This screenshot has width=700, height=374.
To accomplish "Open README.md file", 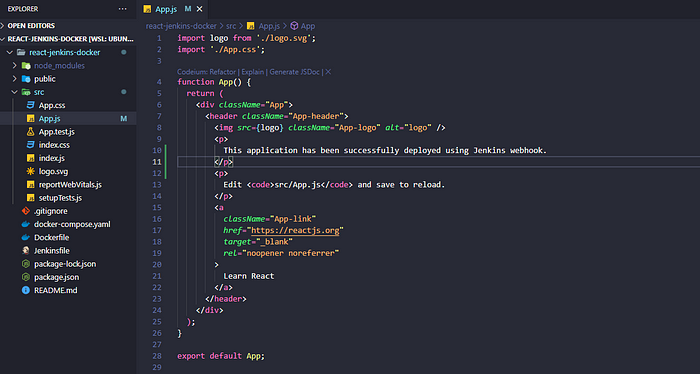I will click(x=55, y=291).
